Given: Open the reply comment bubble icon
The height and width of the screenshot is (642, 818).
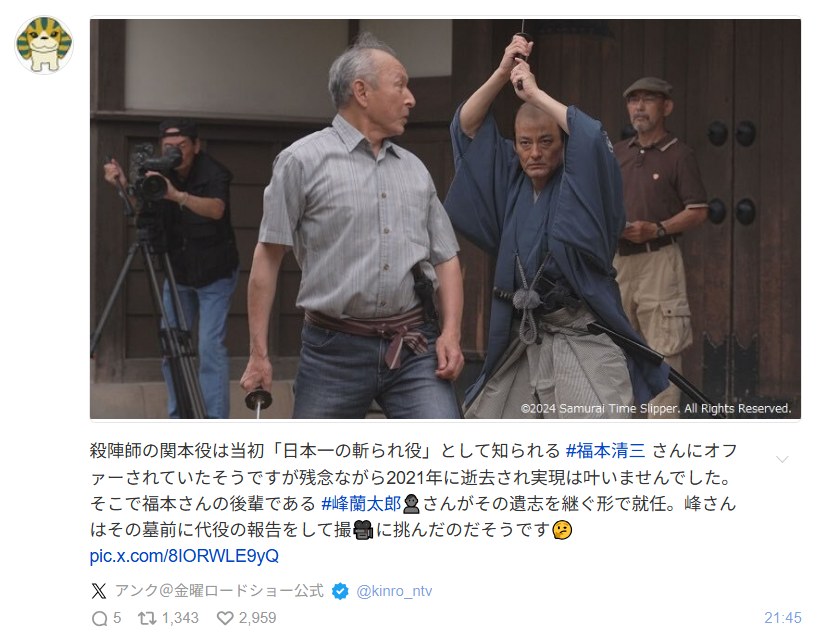Looking at the screenshot, I should click(99, 619).
